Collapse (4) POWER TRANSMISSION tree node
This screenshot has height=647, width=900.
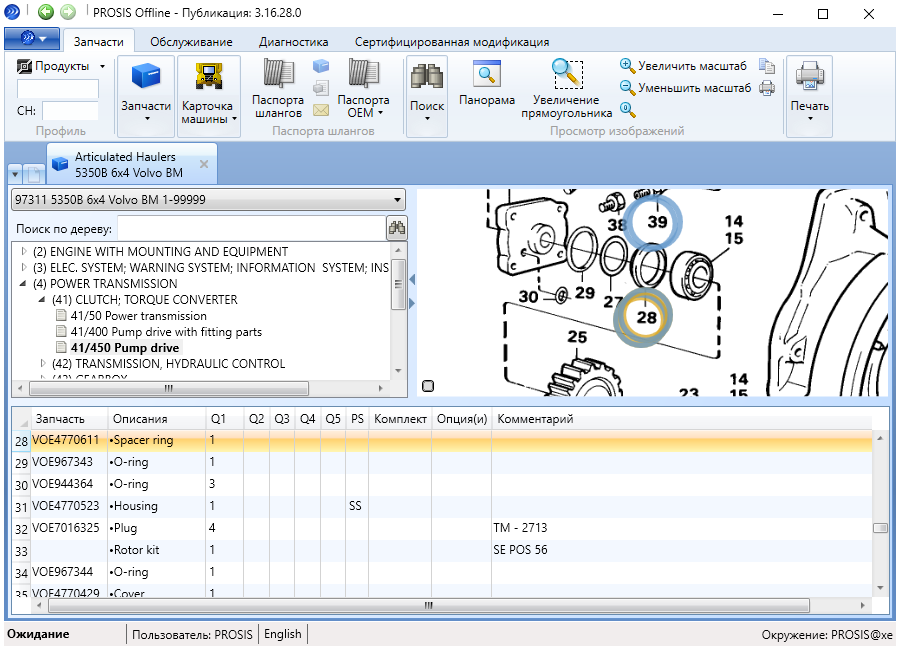pos(23,283)
